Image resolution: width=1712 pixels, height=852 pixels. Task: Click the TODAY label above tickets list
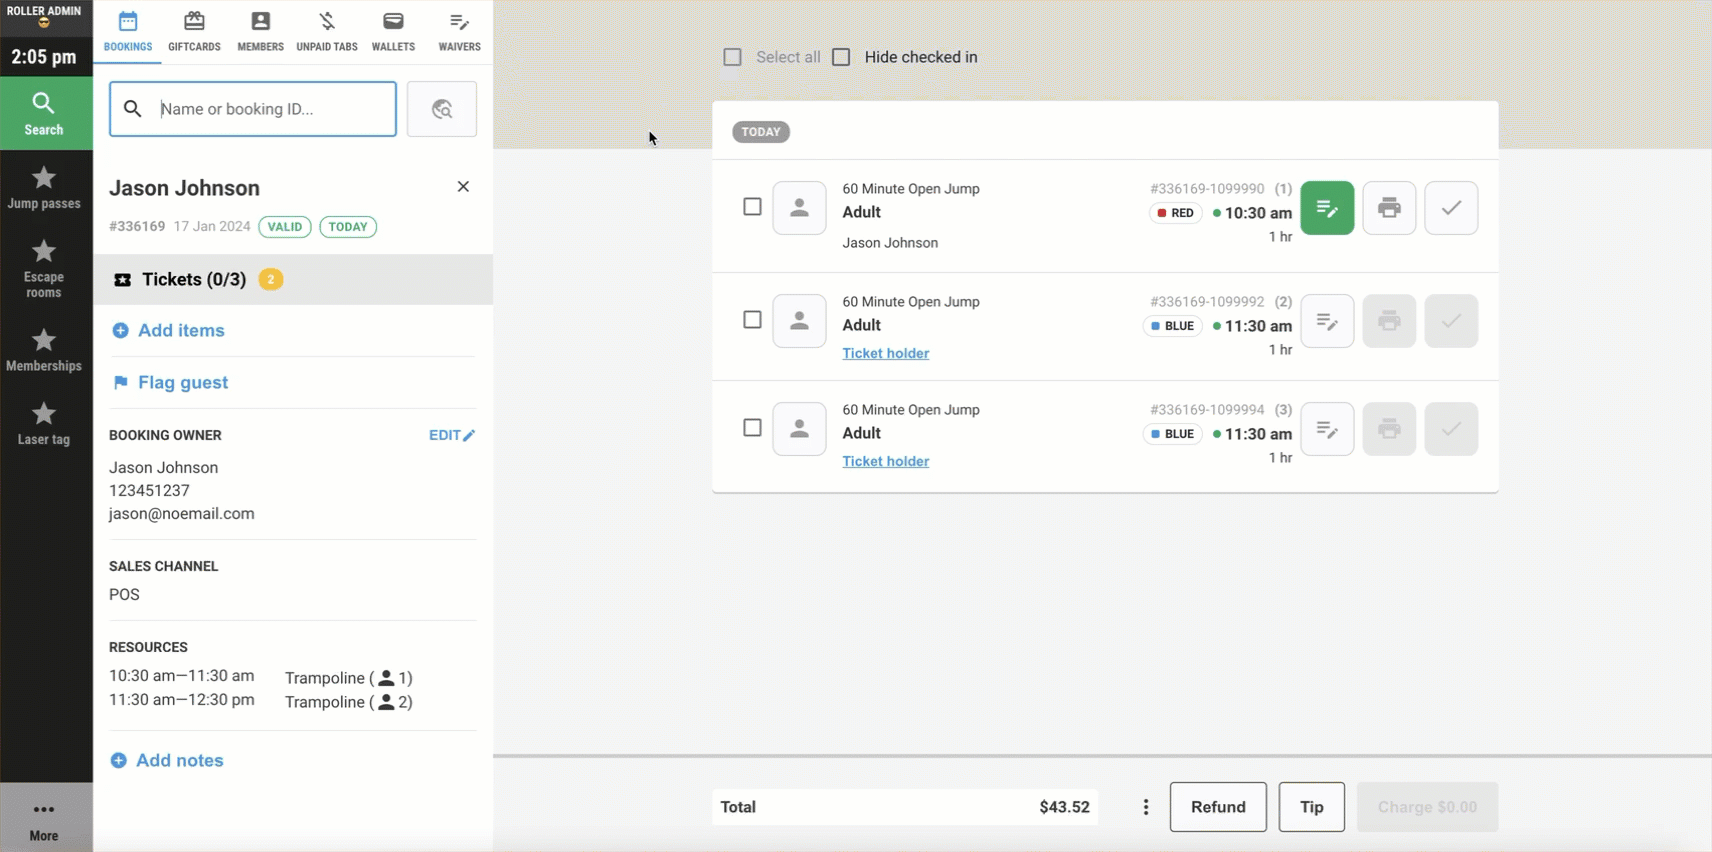coord(761,132)
